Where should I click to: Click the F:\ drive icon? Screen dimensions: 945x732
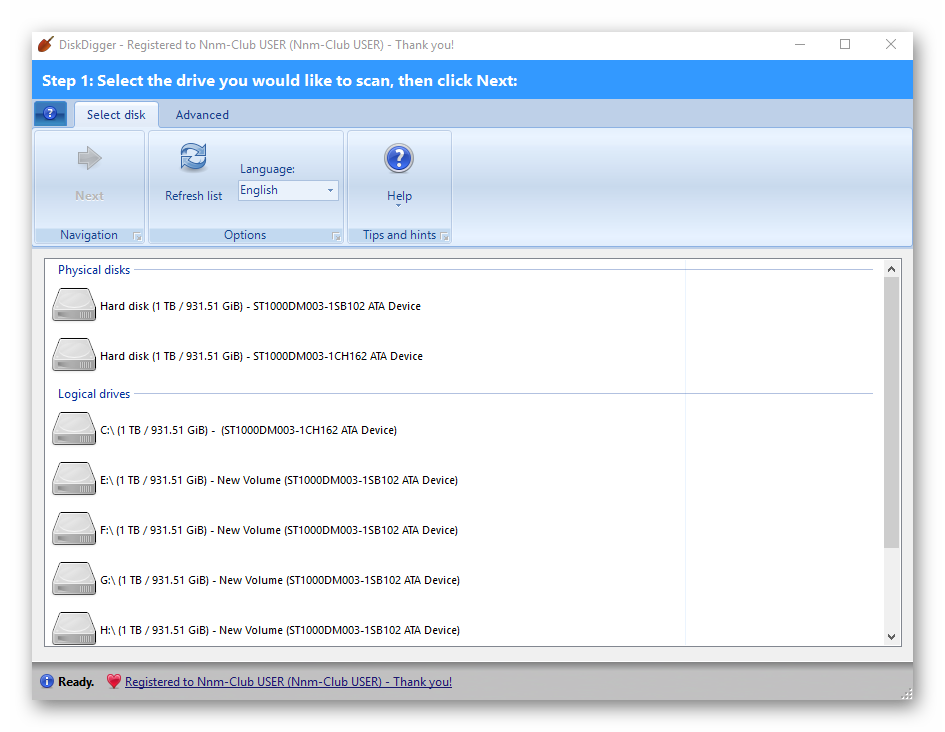[x=74, y=529]
